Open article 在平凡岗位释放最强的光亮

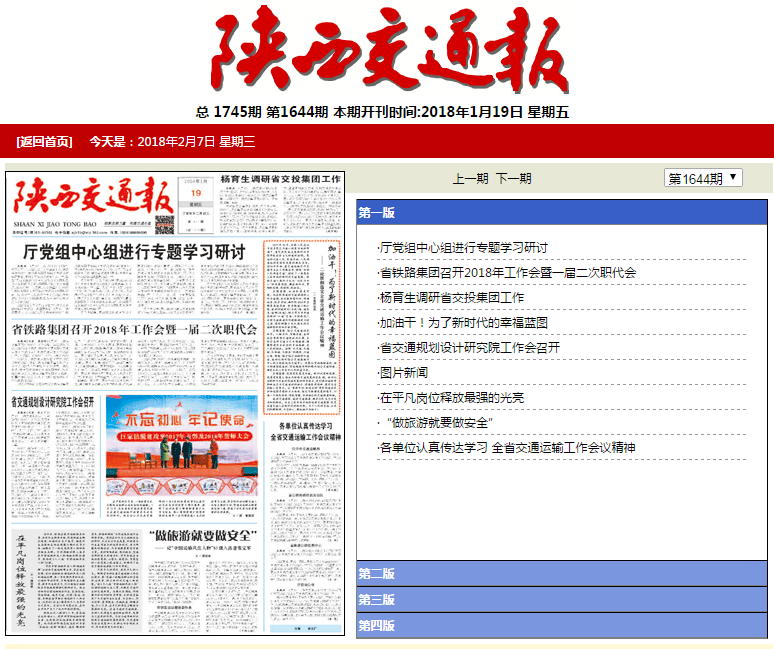click(451, 398)
